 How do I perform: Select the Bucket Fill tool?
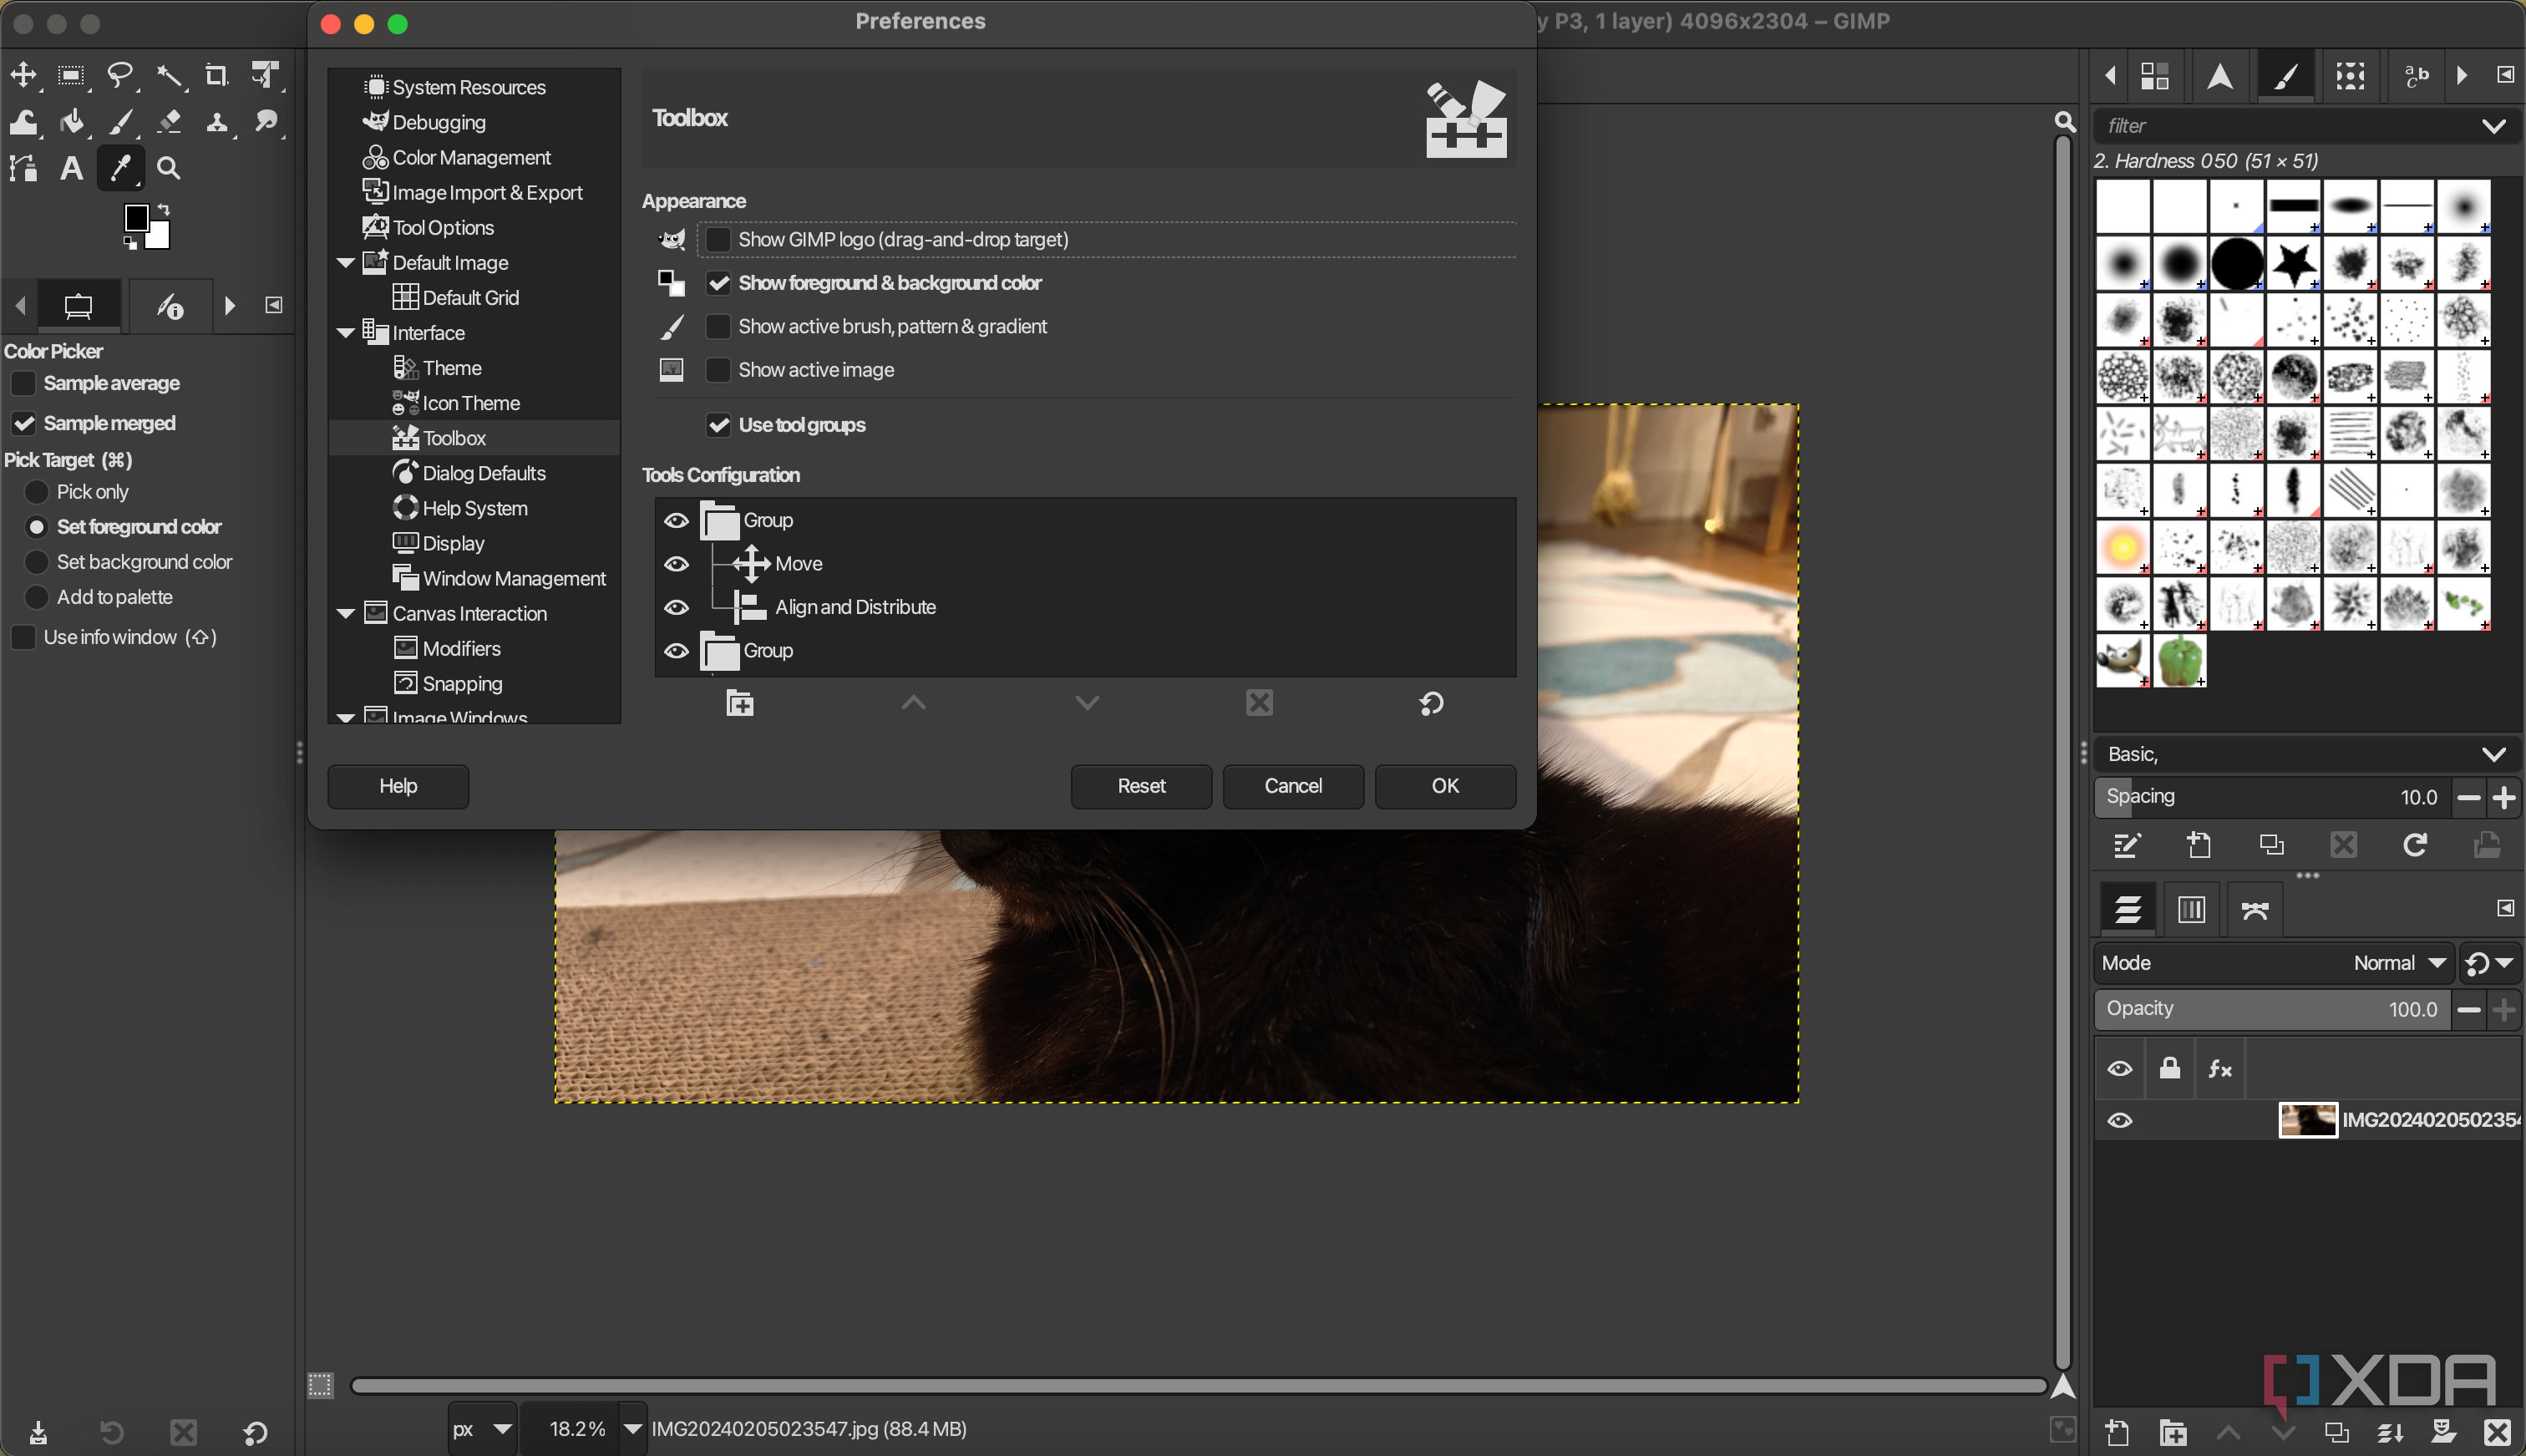tap(71, 122)
